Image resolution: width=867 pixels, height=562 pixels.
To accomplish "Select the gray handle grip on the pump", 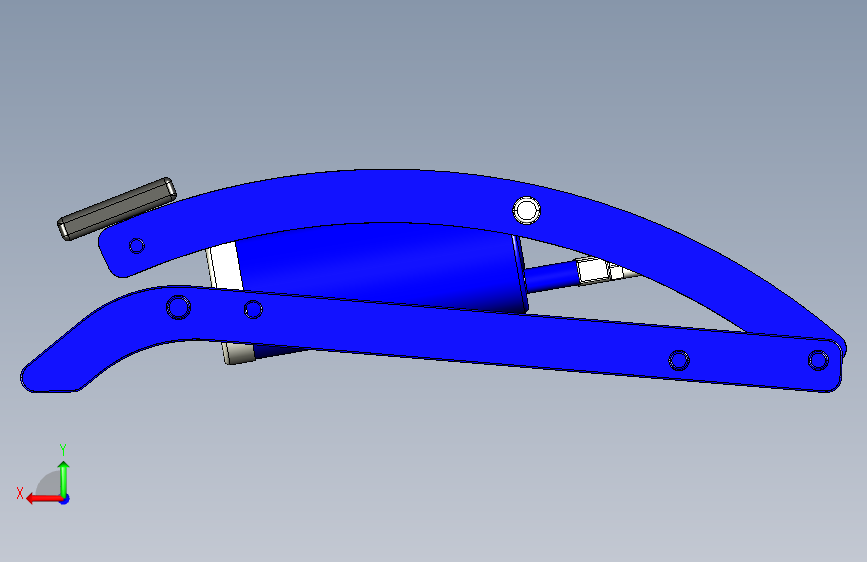I will click(117, 209).
